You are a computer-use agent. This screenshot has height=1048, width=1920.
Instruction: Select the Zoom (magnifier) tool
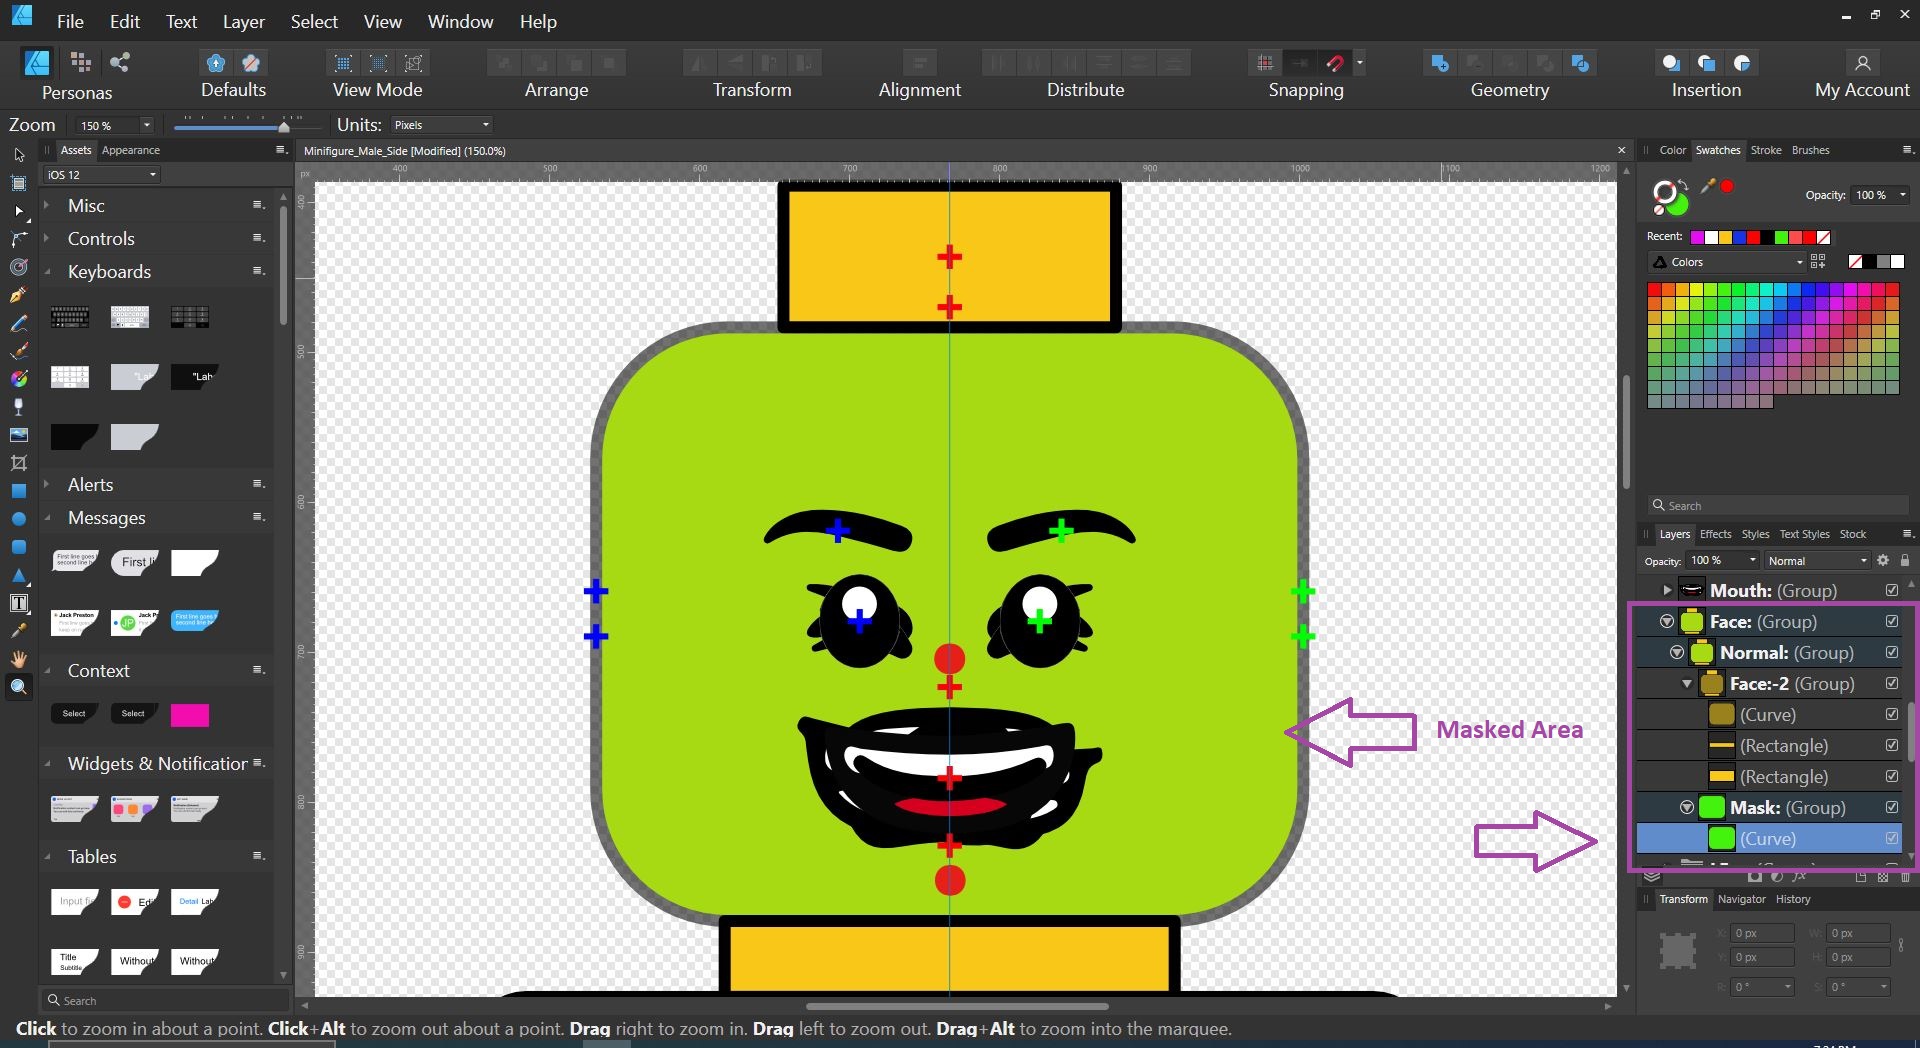coord(18,687)
